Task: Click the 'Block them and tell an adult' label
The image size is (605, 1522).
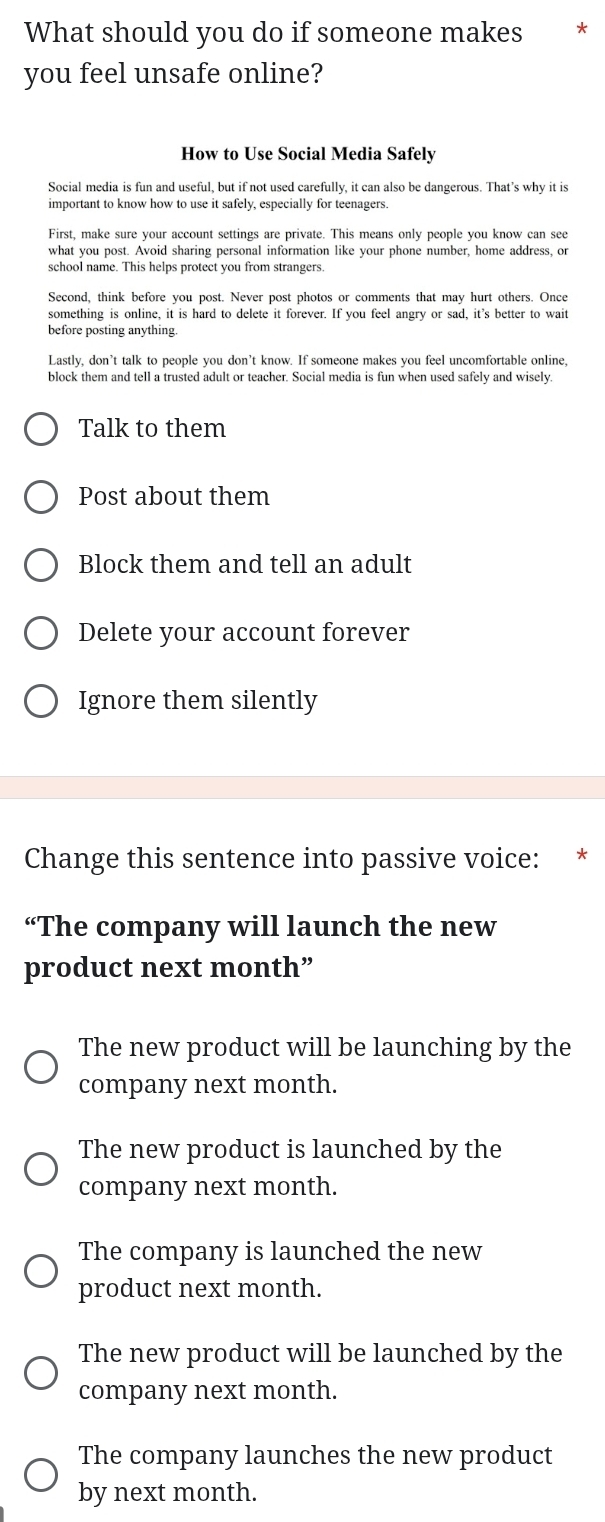Action: point(245,565)
